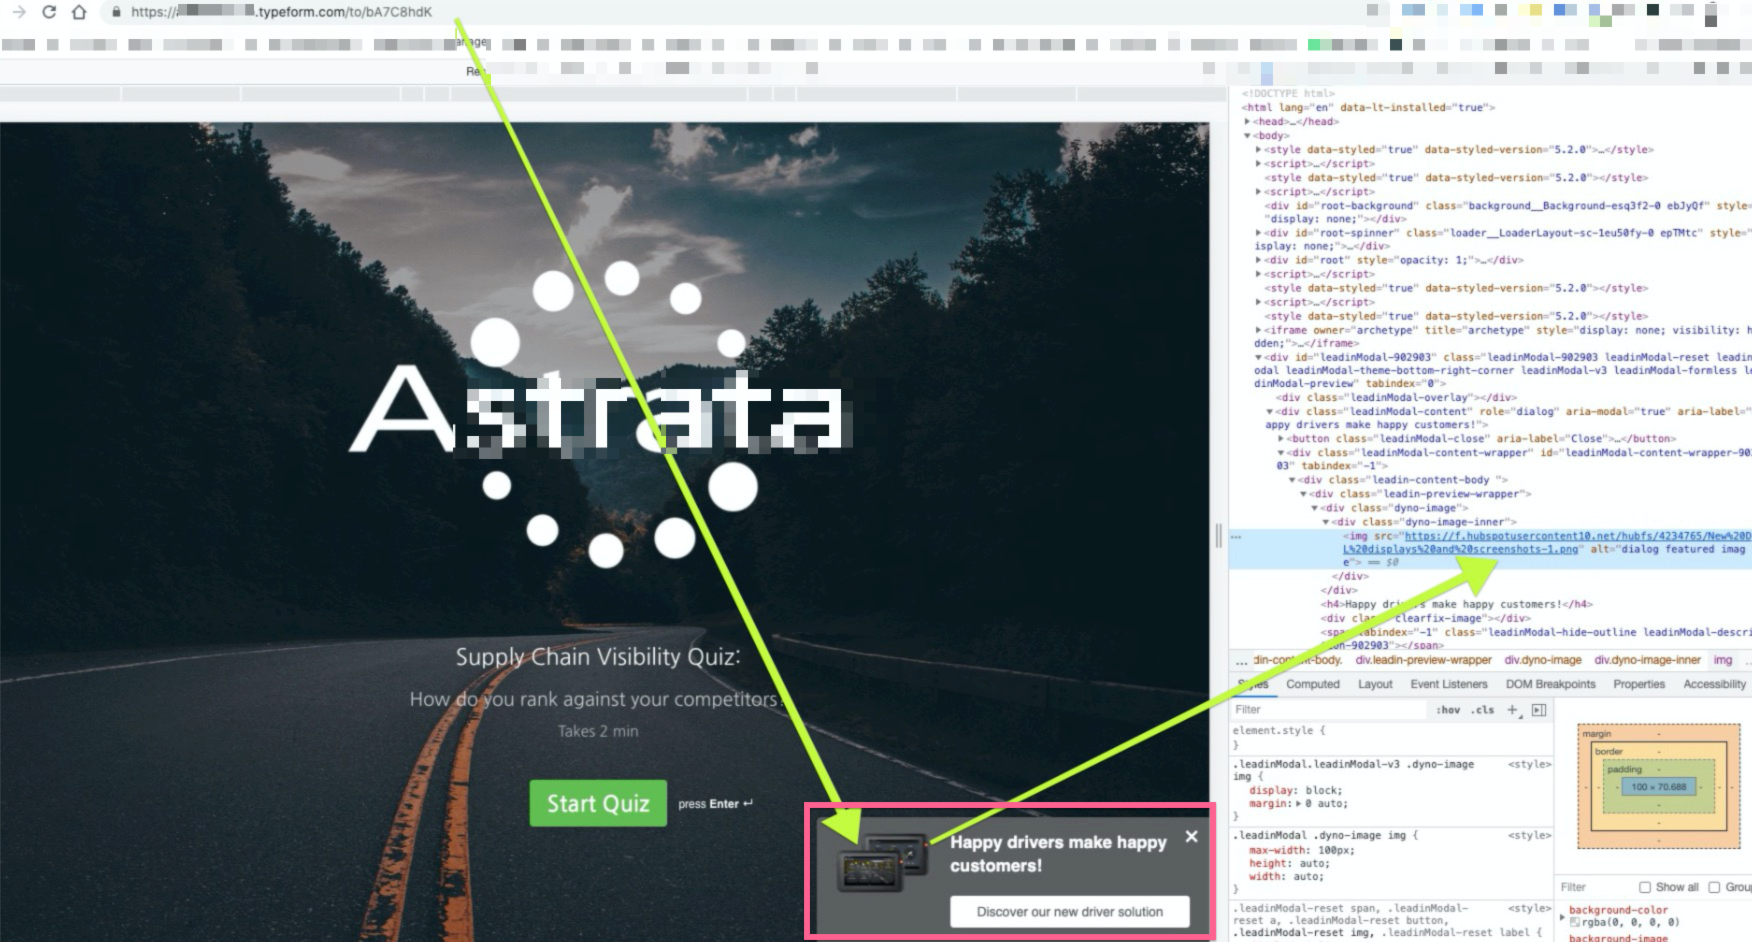
Task: Close the Happy drivers popup with the X
Action: pyautogui.click(x=1191, y=836)
